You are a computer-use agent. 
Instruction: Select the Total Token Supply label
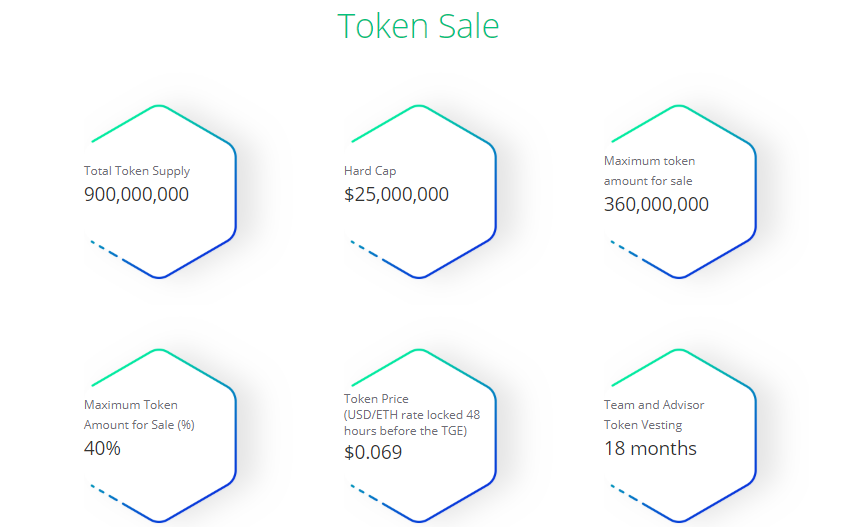(x=137, y=171)
